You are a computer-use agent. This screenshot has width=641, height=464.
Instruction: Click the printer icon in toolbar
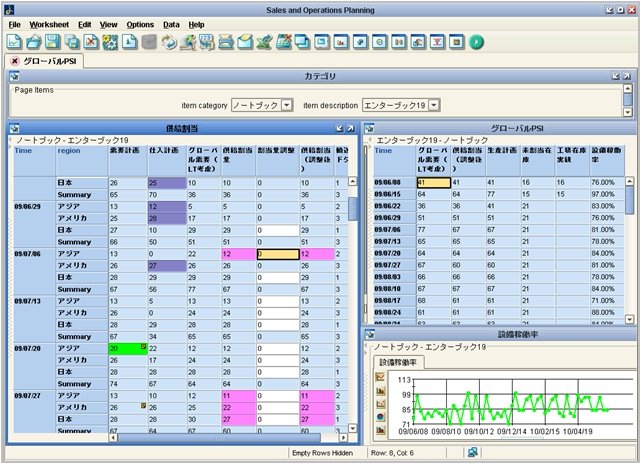tap(226, 42)
